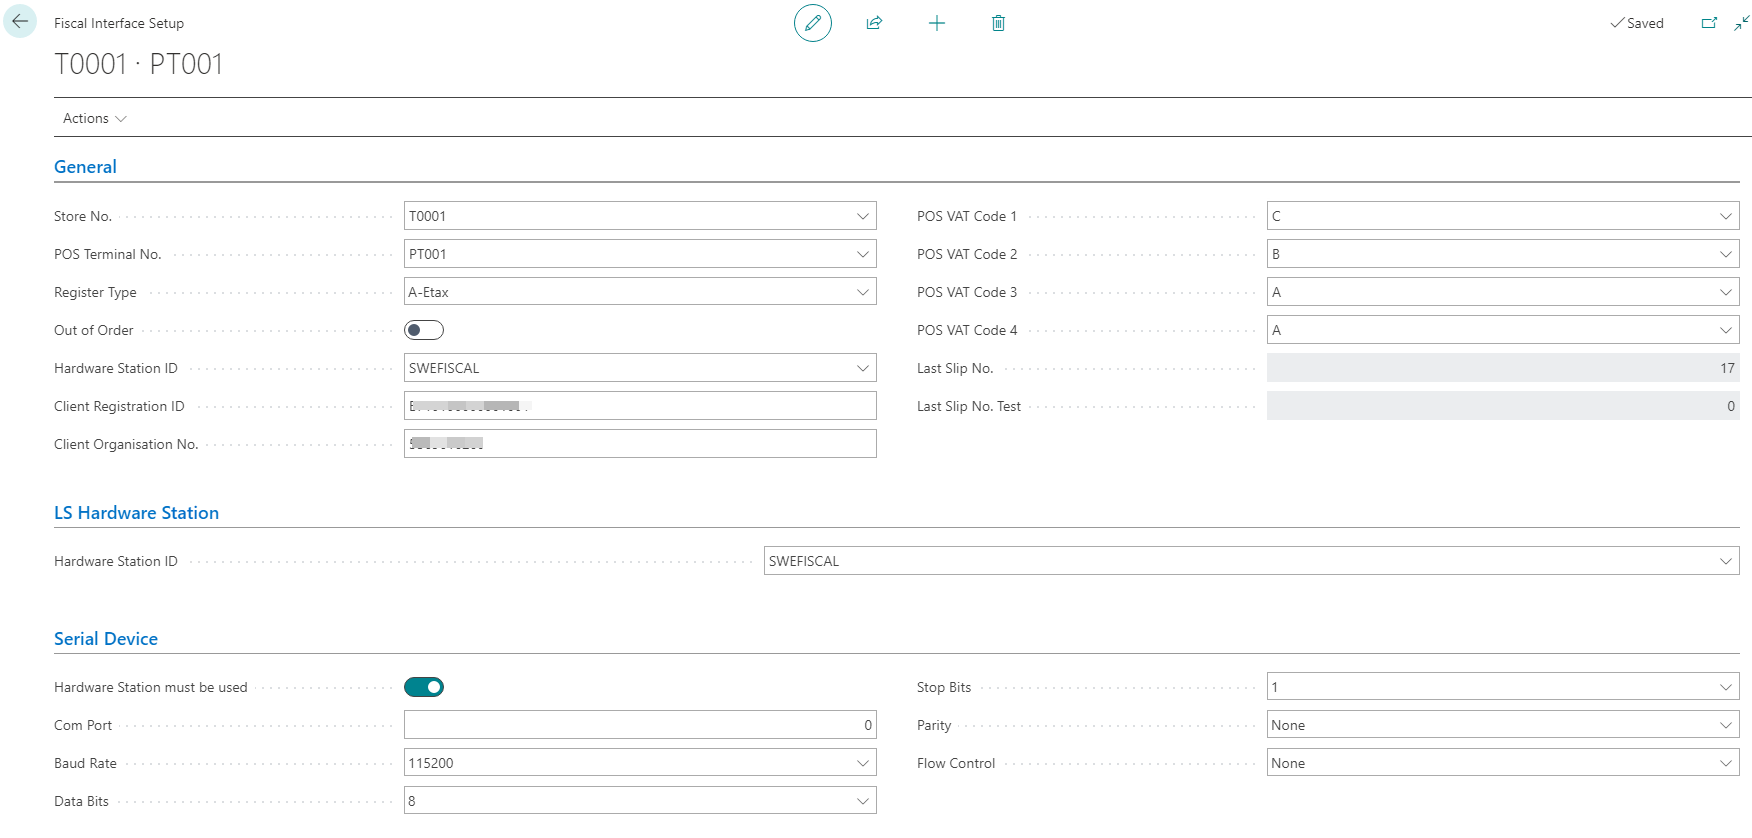This screenshot has width=1752, height=838.
Task: Collapse the General section heading
Action: (85, 167)
